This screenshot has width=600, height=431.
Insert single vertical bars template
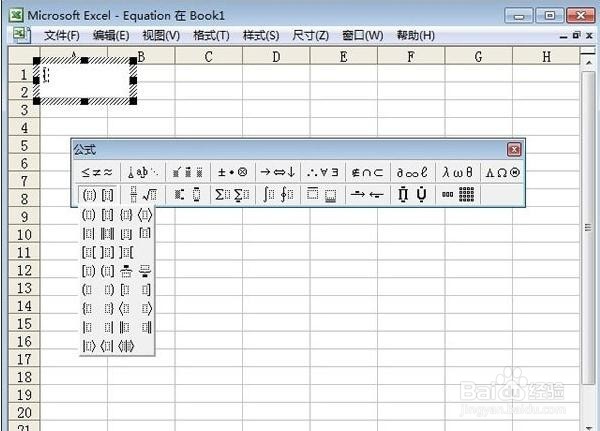[88, 233]
